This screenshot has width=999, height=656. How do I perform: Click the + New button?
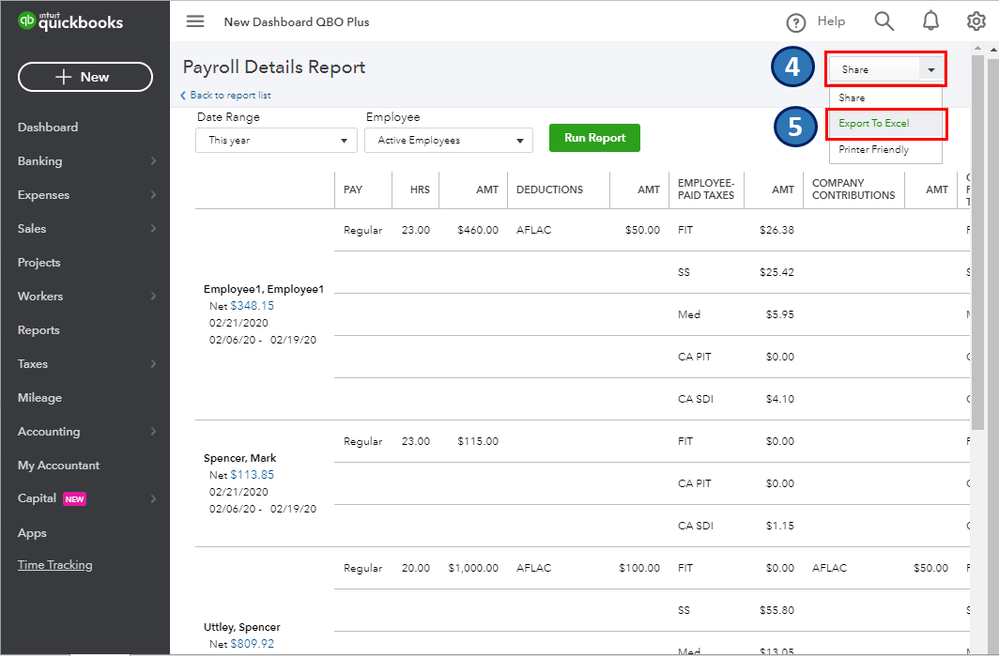[85, 77]
